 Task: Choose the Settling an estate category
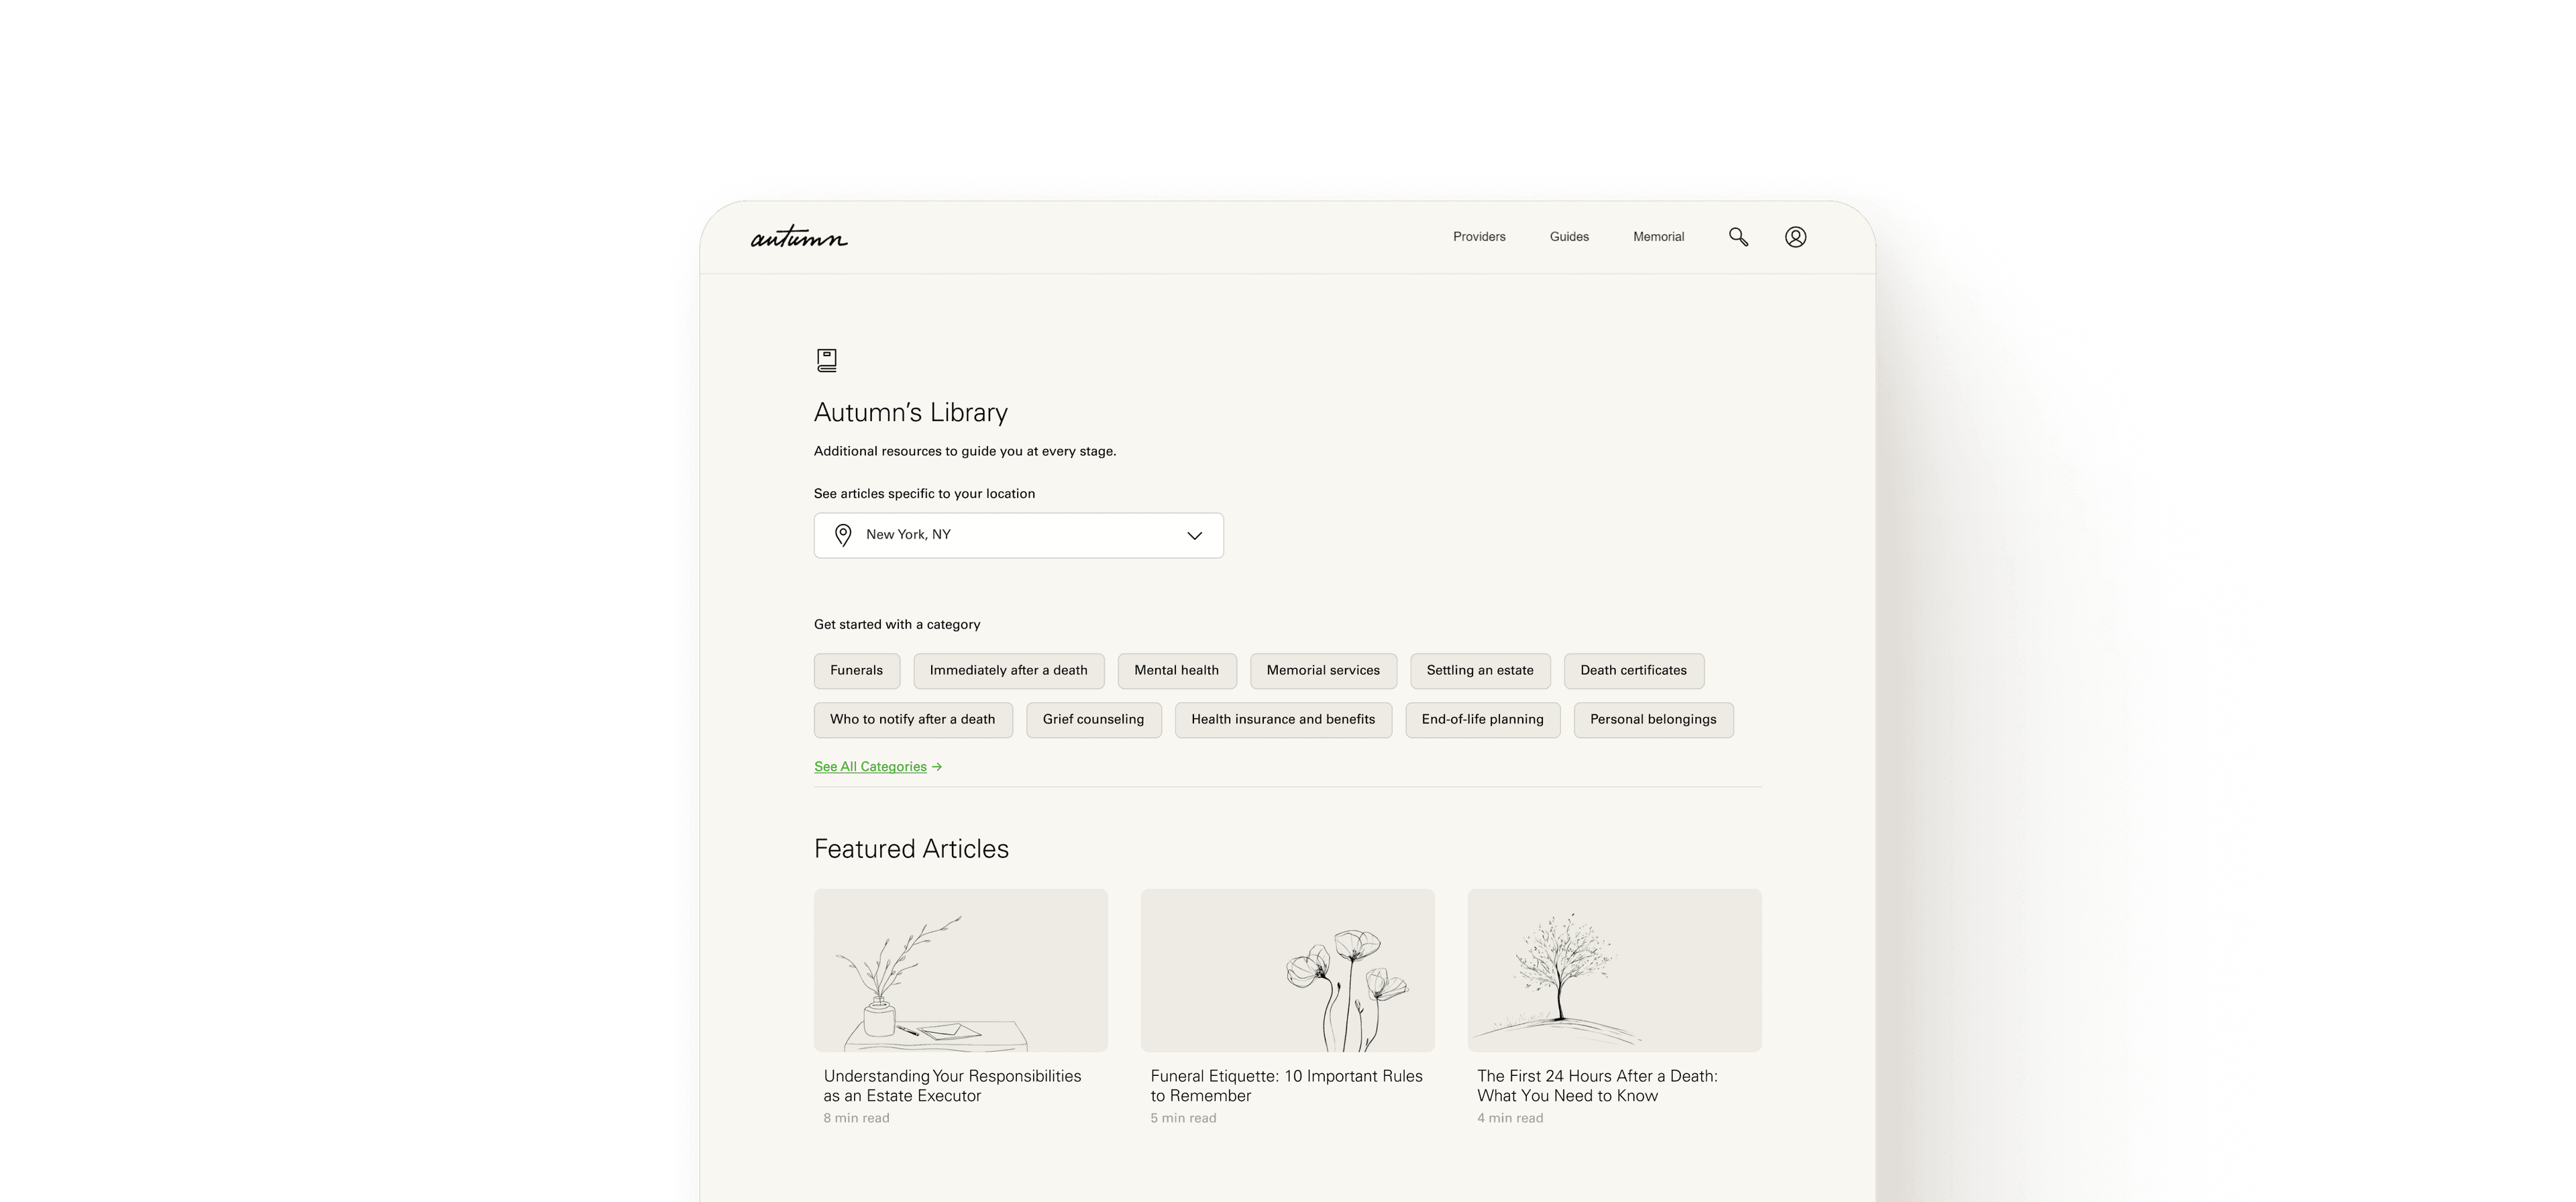(1480, 671)
